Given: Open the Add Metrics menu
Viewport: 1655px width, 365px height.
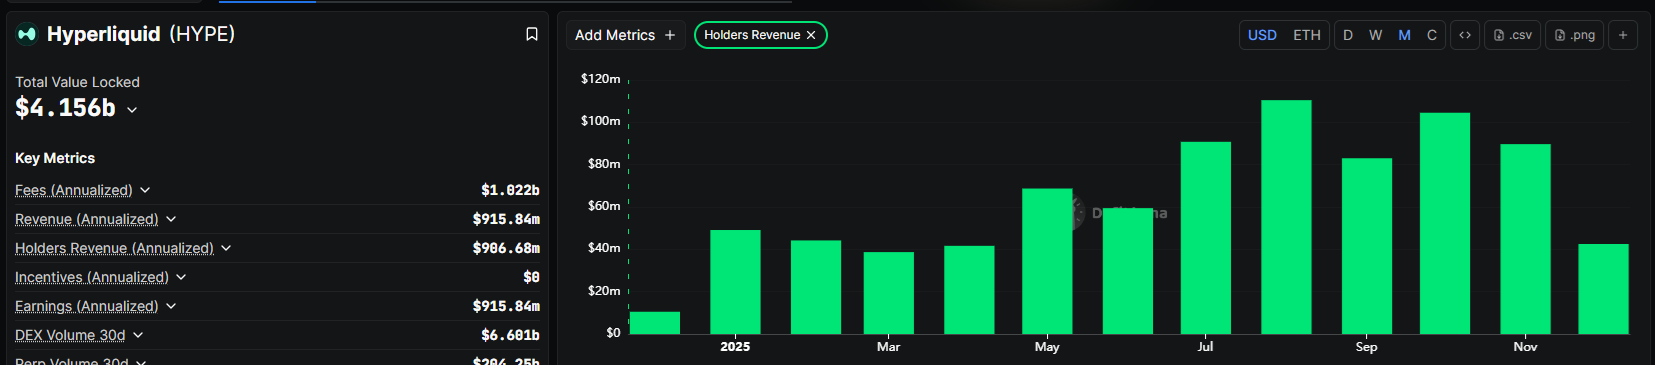Looking at the screenshot, I should 625,35.
